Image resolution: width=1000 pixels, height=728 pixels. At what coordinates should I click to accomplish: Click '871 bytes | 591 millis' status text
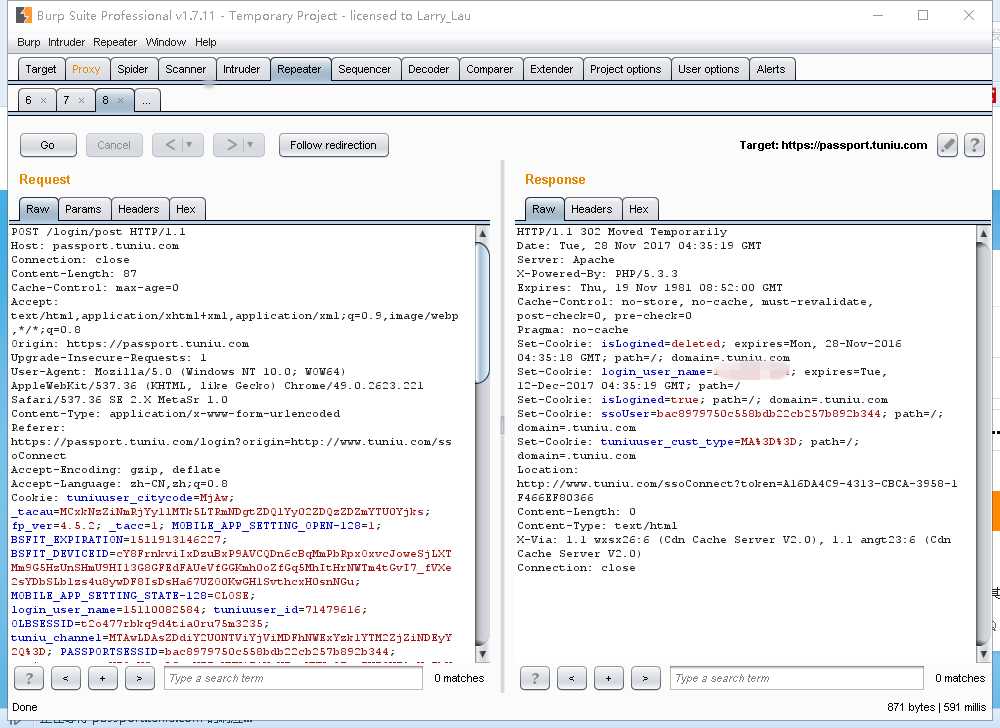click(936, 707)
